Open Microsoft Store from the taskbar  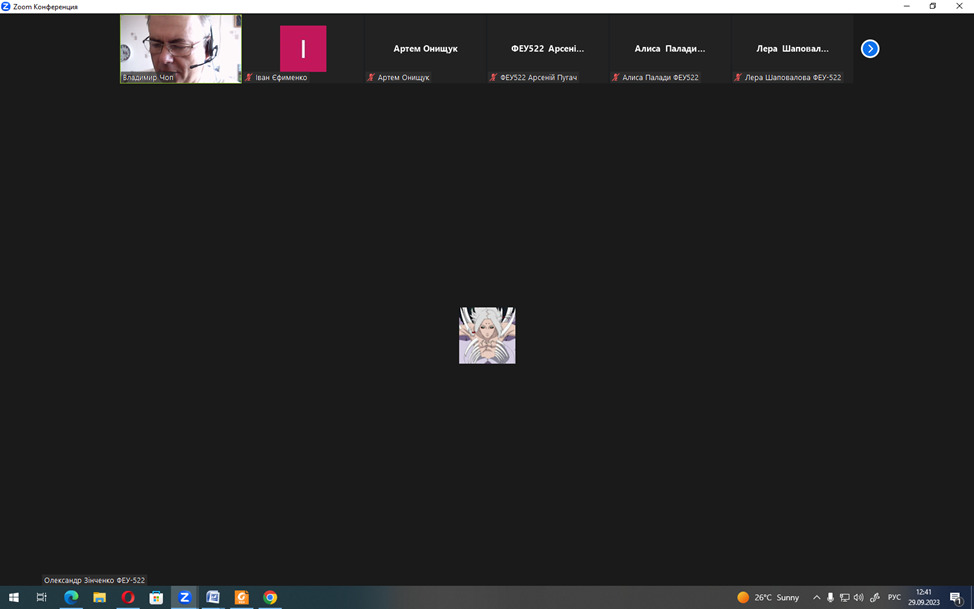click(x=156, y=597)
